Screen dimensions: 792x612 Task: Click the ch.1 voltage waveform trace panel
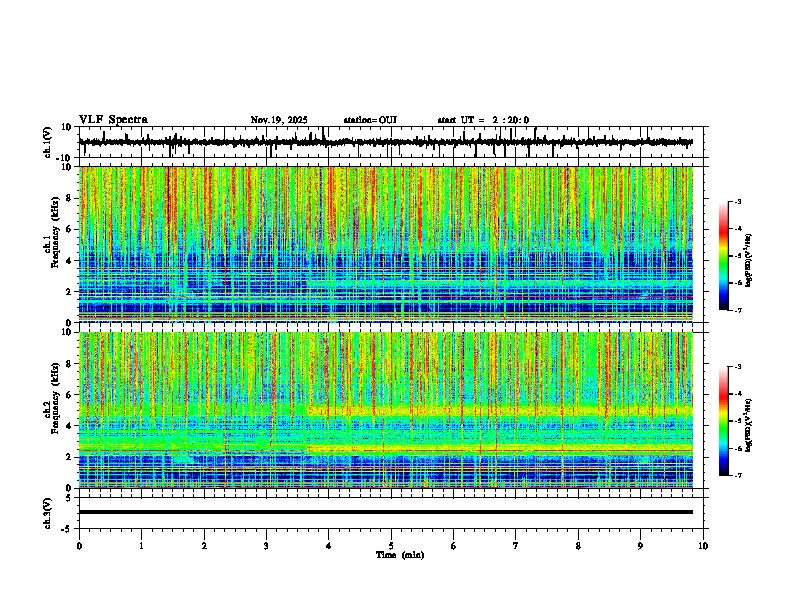pyautogui.click(x=391, y=142)
